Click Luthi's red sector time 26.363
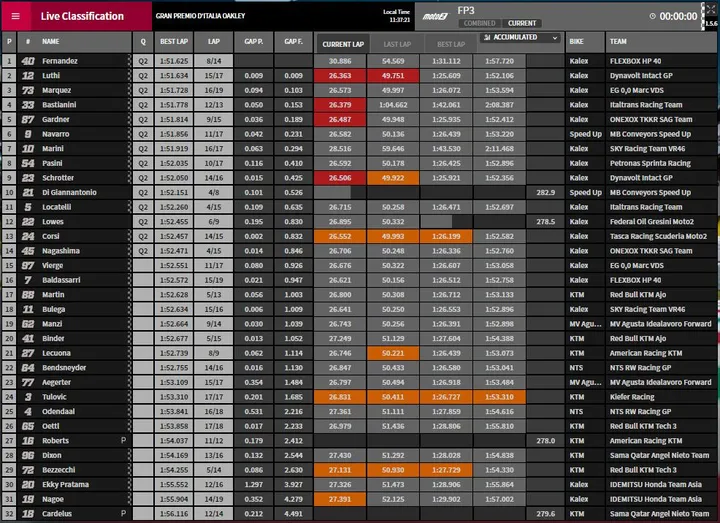Viewport: 720px width, 523px height. tap(340, 76)
